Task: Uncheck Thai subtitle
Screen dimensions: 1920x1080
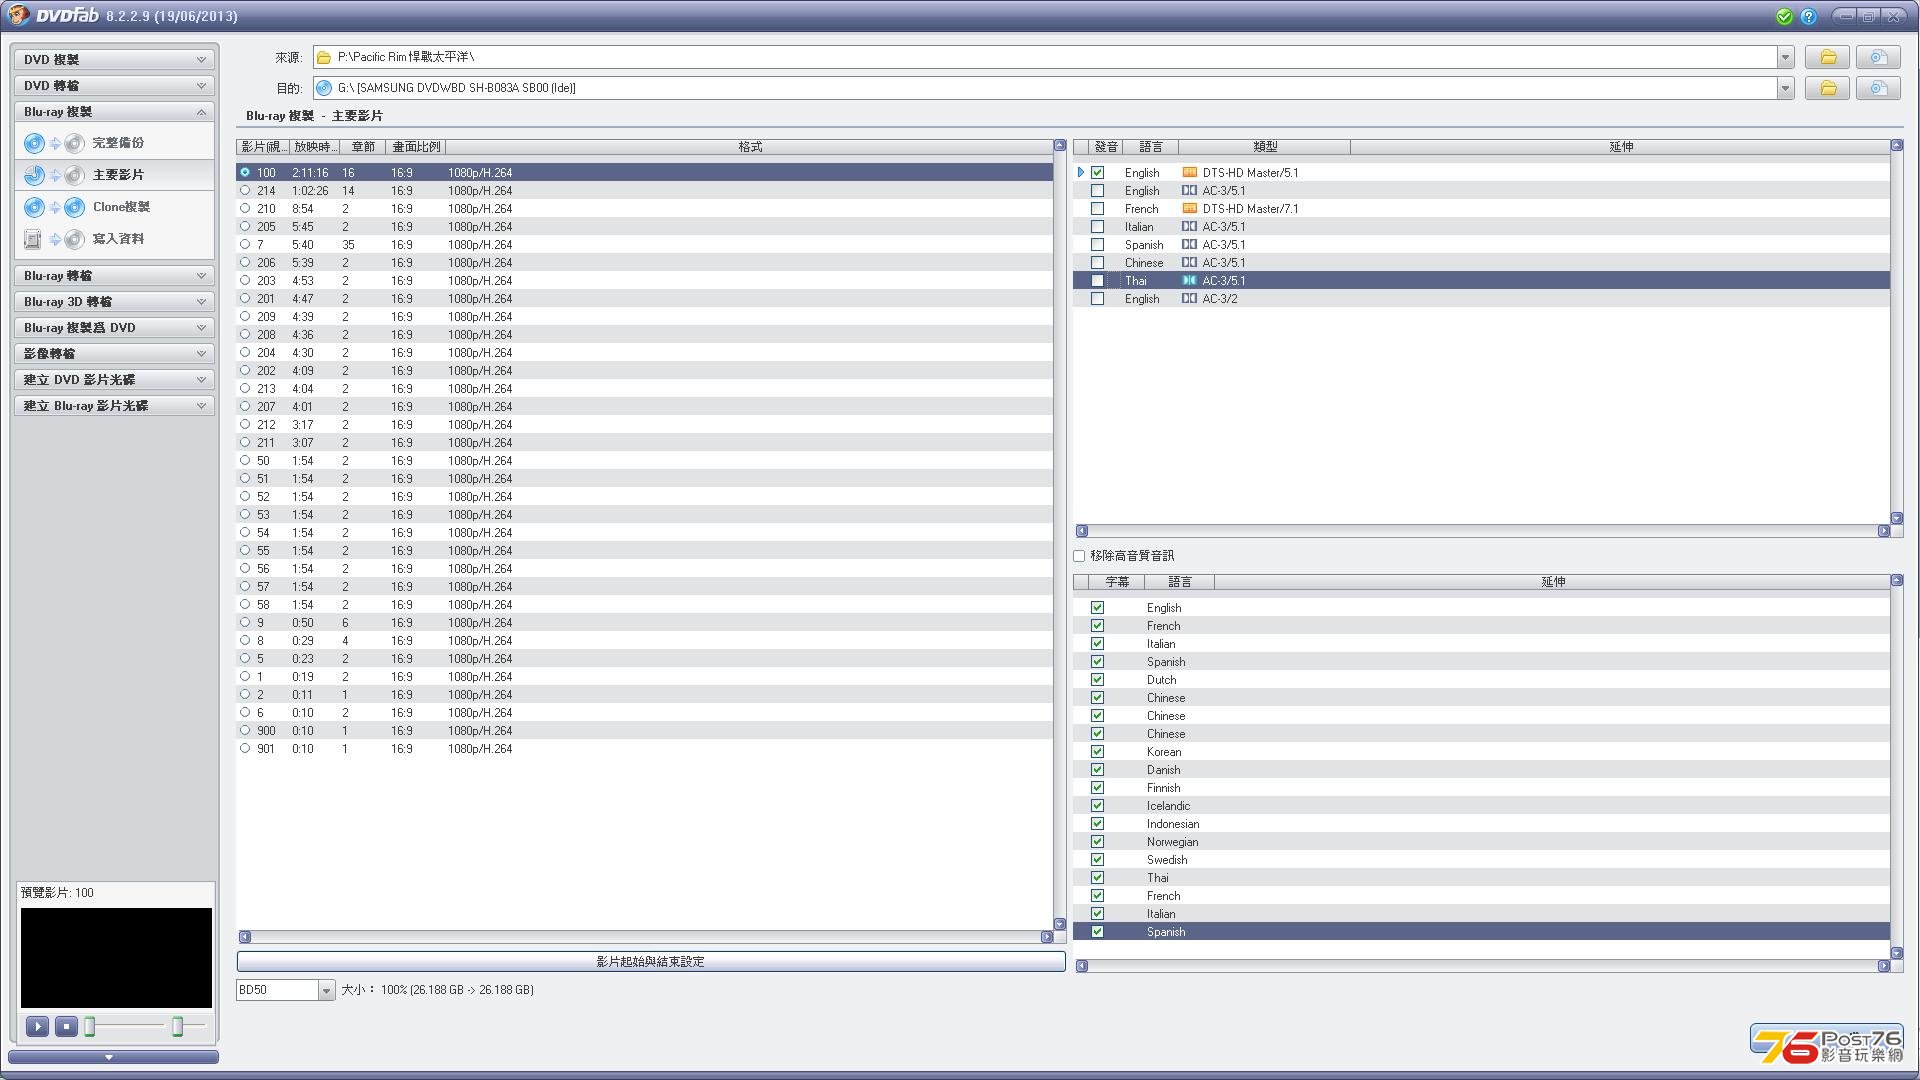Action: point(1097,877)
